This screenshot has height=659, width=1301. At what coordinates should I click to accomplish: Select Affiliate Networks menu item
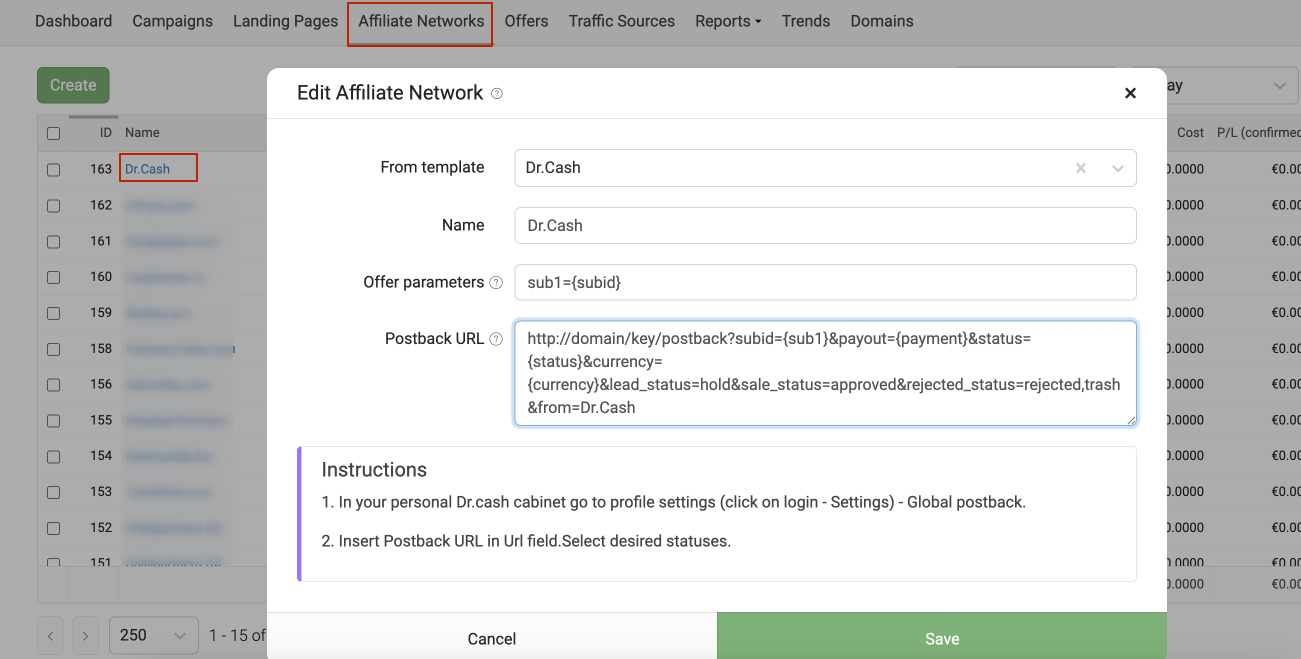[421, 21]
